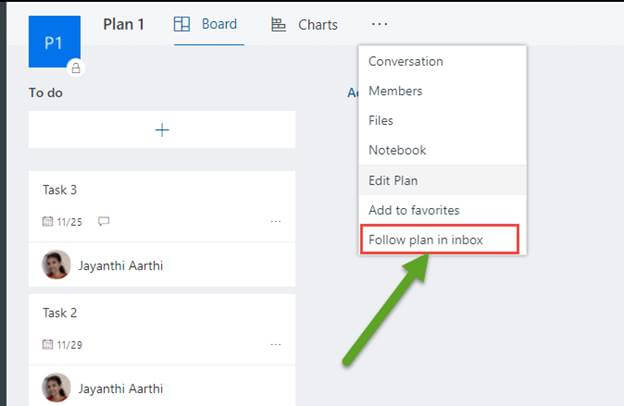The width and height of the screenshot is (624, 406).
Task: Click Jayanthi Aarthi name under Task 3
Action: pos(121,265)
